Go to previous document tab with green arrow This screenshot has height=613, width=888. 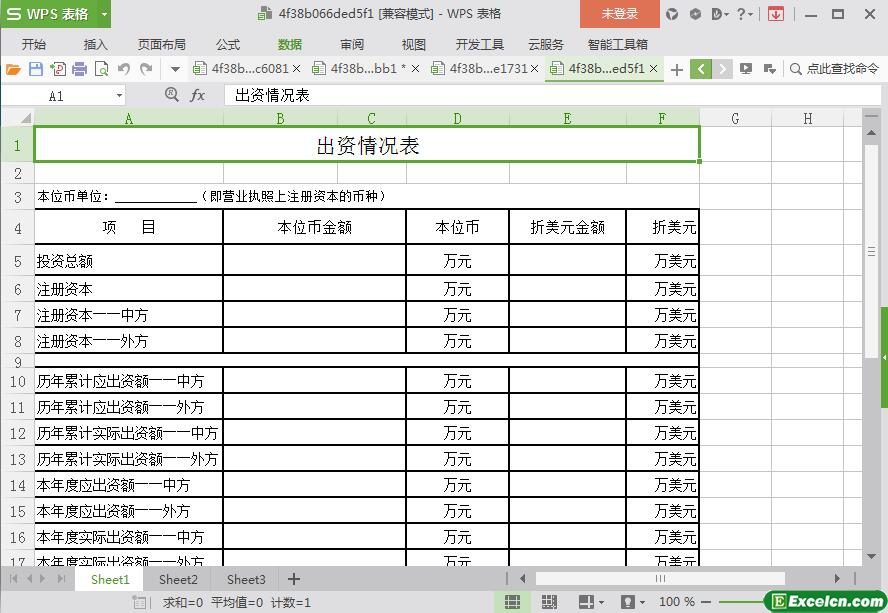click(701, 69)
